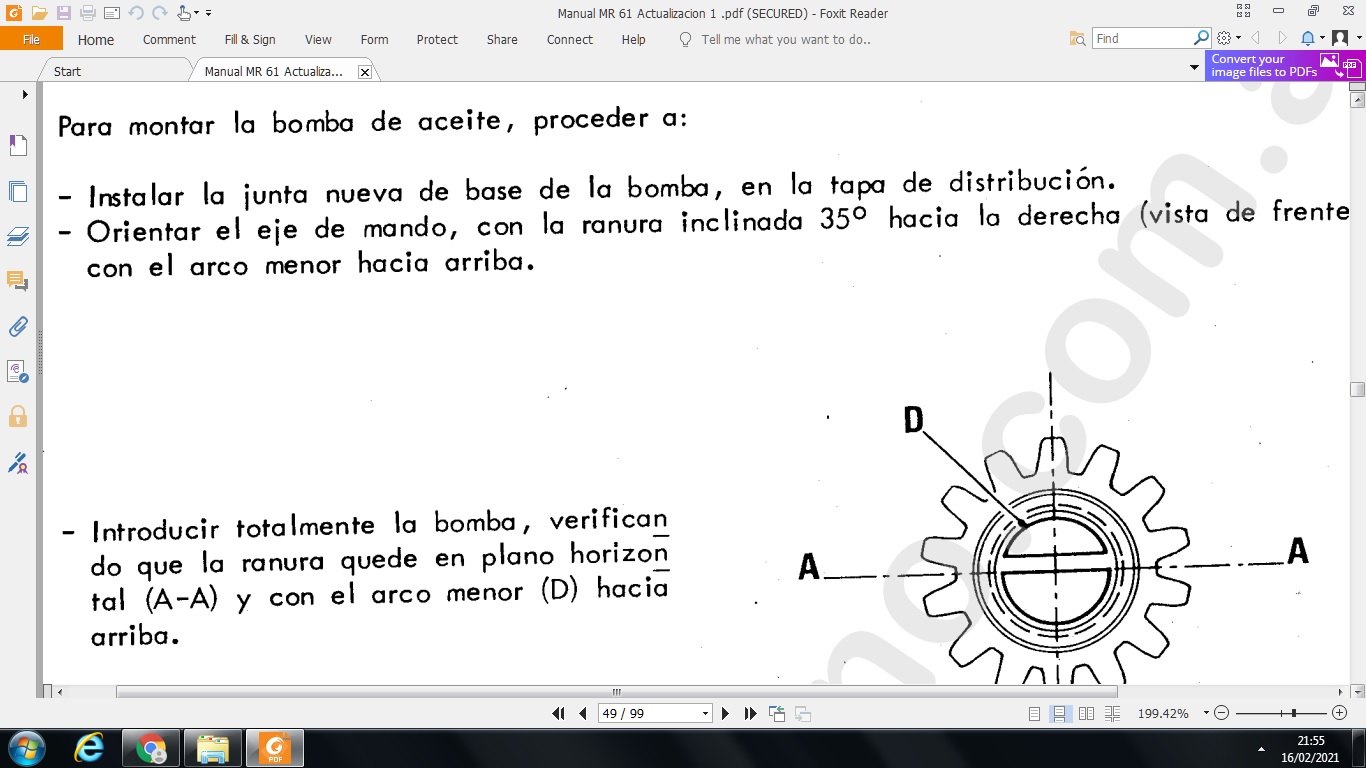
Task: Open the digital signatures panel icon
Action: click(18, 371)
